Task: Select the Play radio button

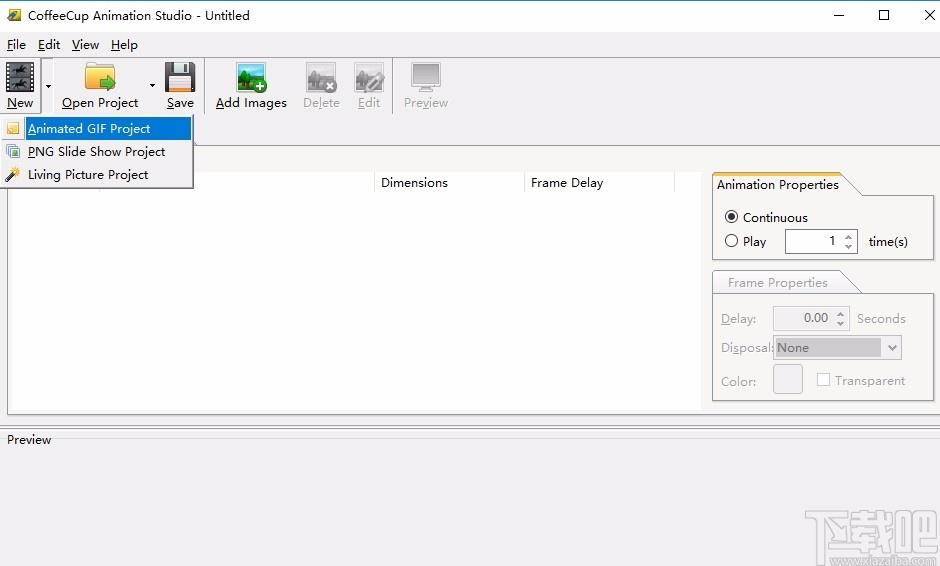Action: tap(731, 241)
